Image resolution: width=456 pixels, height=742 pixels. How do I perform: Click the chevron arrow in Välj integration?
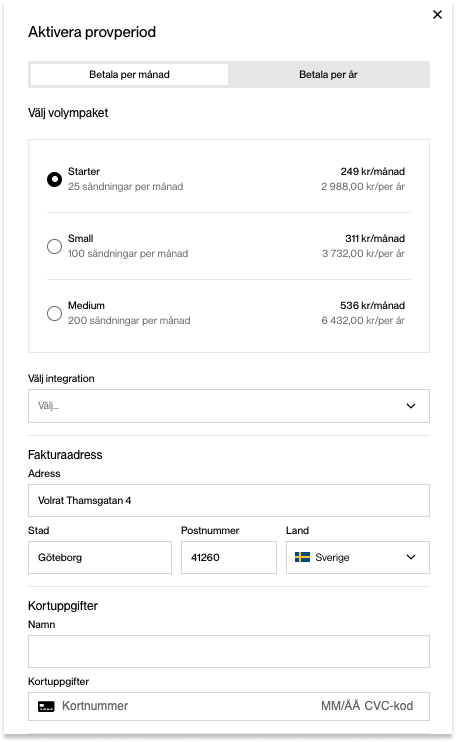[x=411, y=406]
